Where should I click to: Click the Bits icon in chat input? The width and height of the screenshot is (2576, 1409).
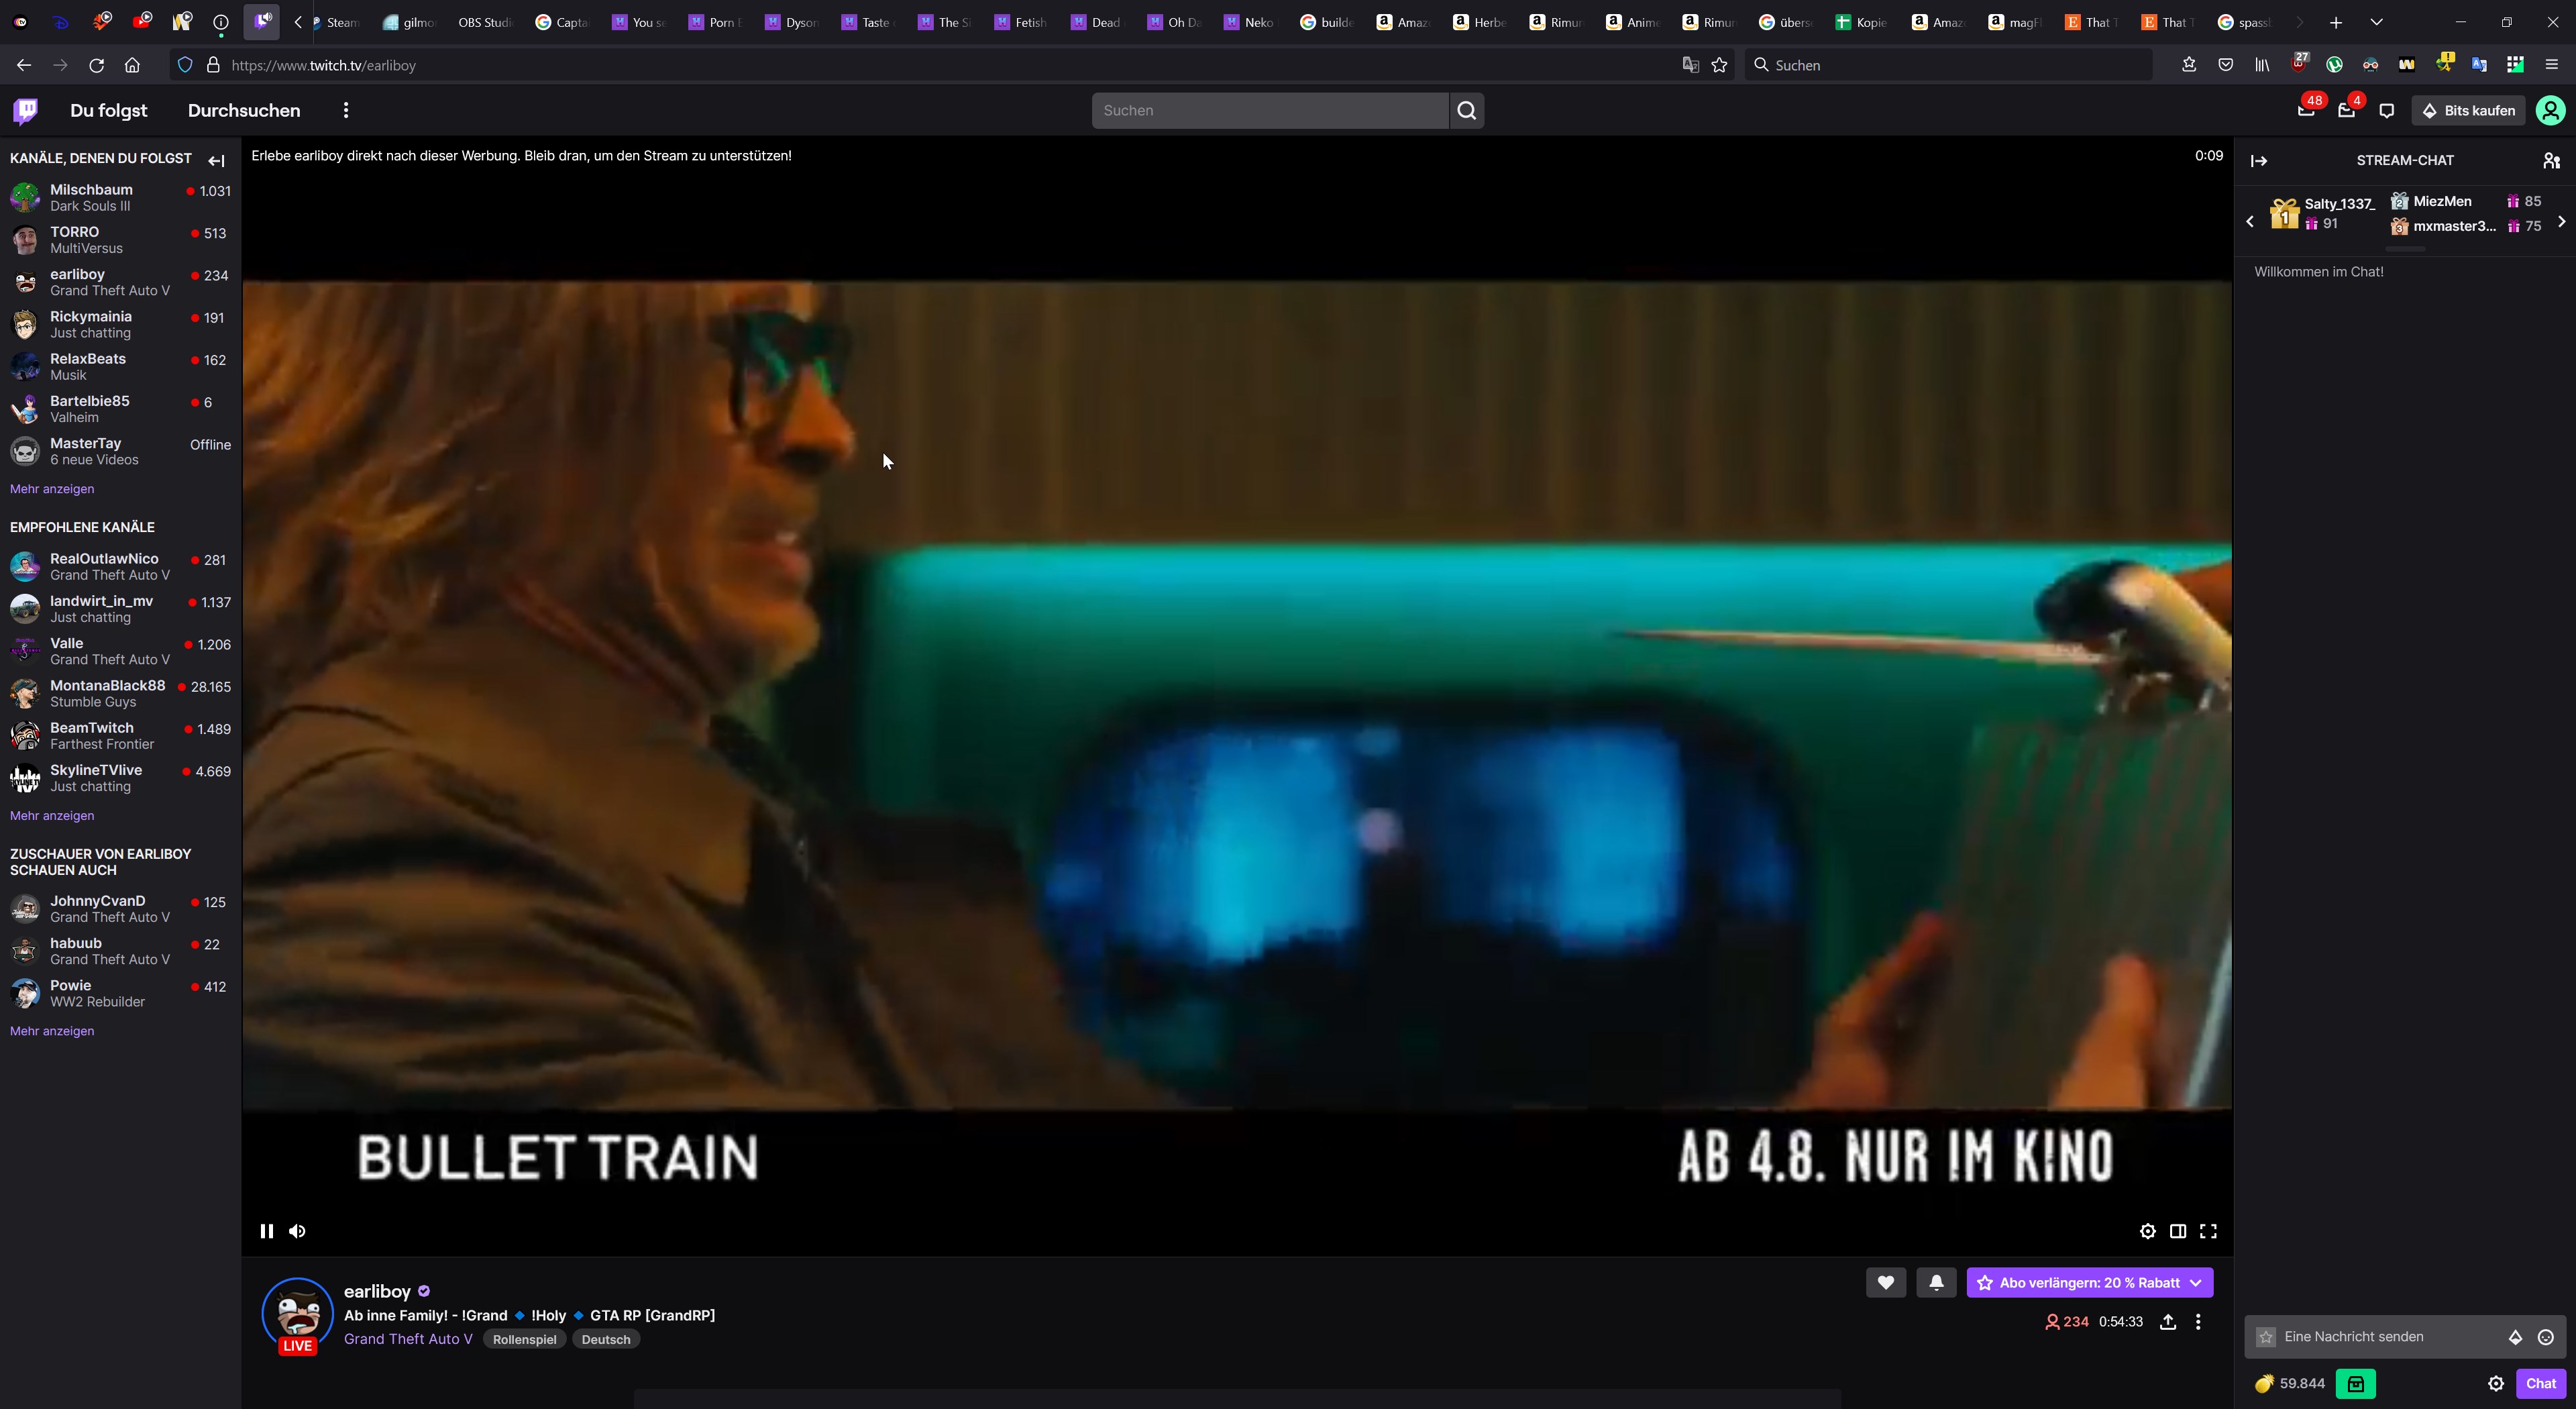click(2515, 1337)
